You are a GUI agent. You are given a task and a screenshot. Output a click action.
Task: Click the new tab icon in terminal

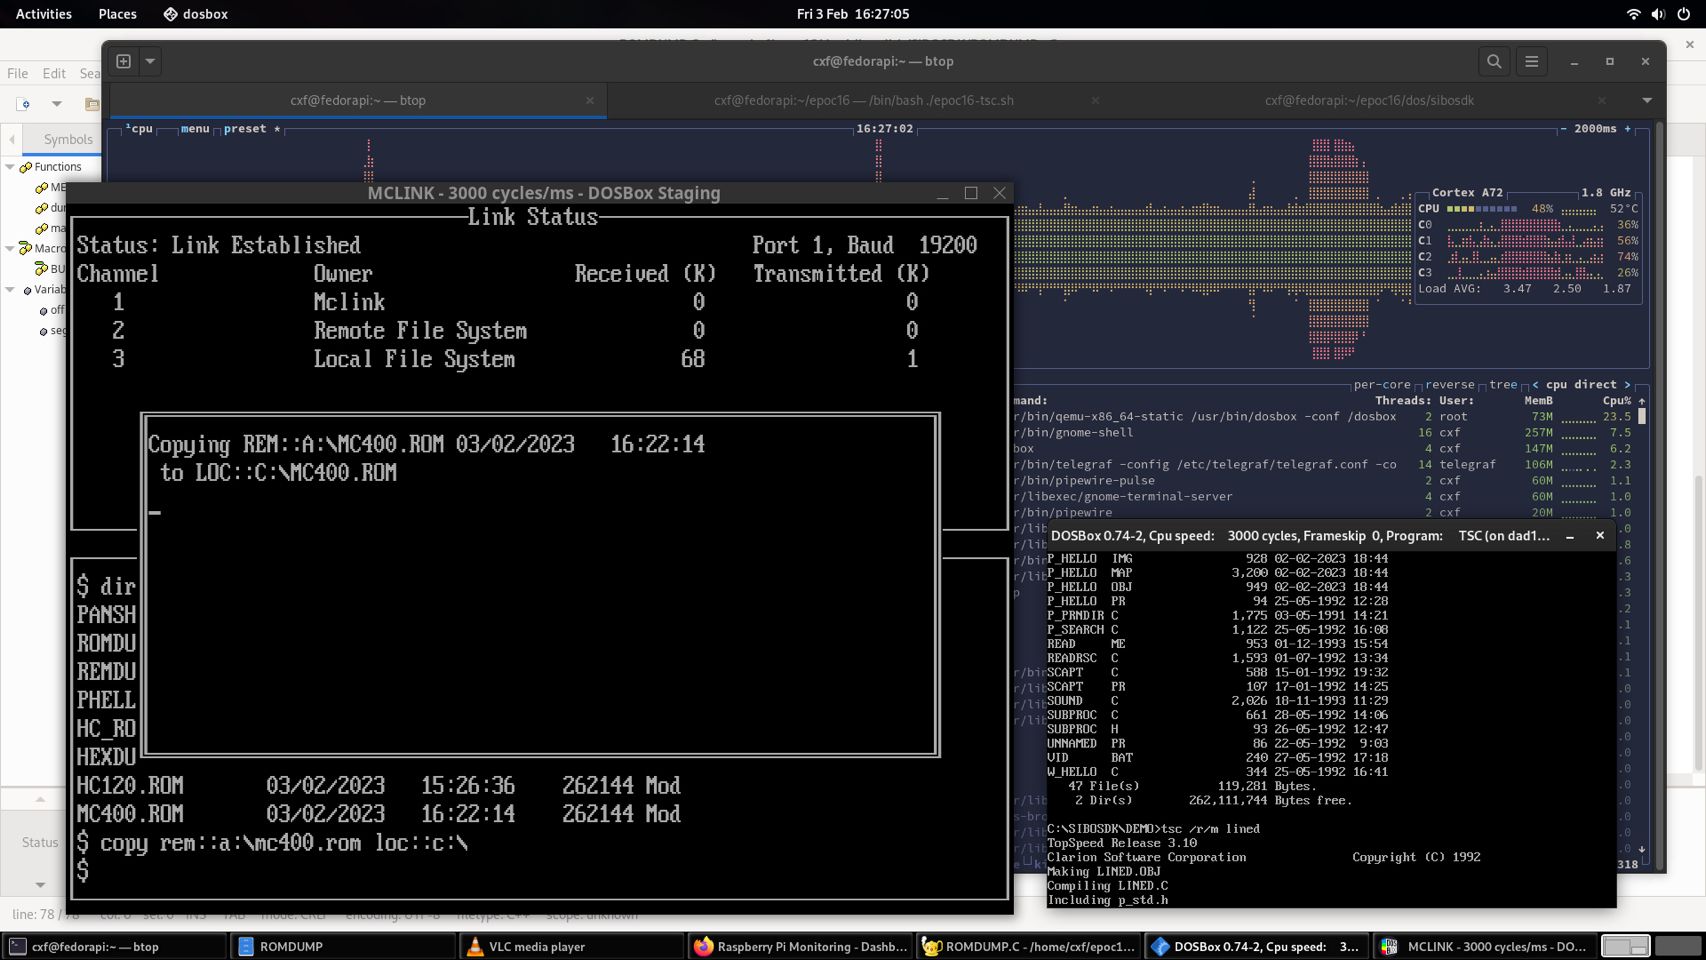(x=124, y=61)
